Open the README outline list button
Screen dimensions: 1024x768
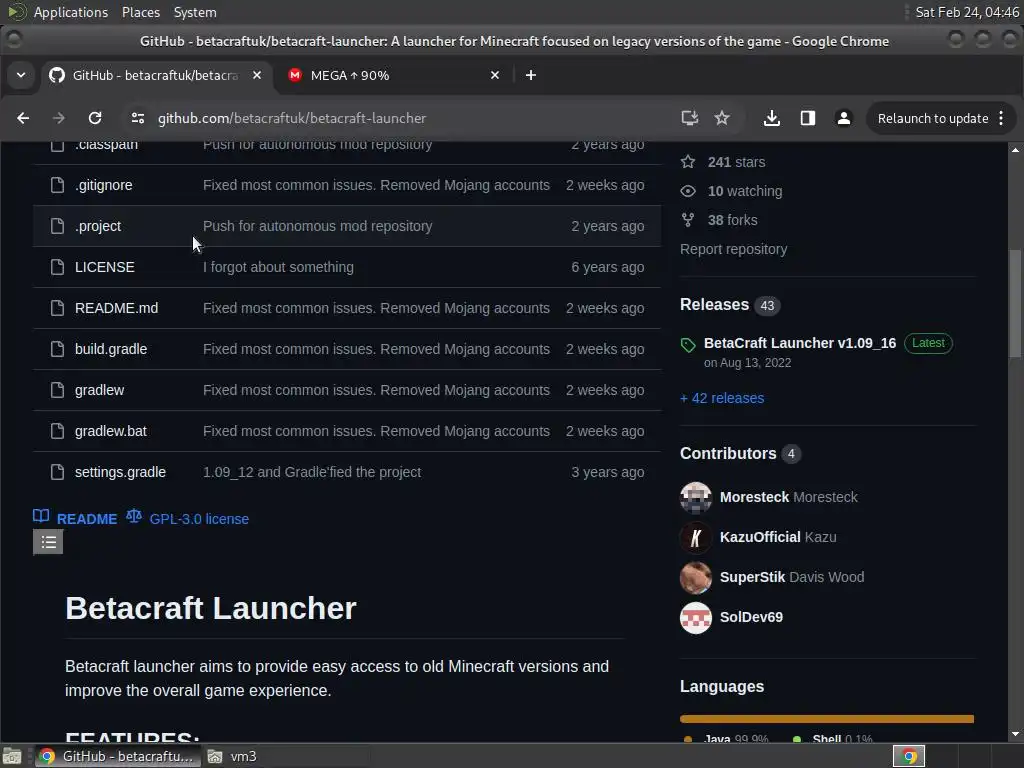[48, 542]
